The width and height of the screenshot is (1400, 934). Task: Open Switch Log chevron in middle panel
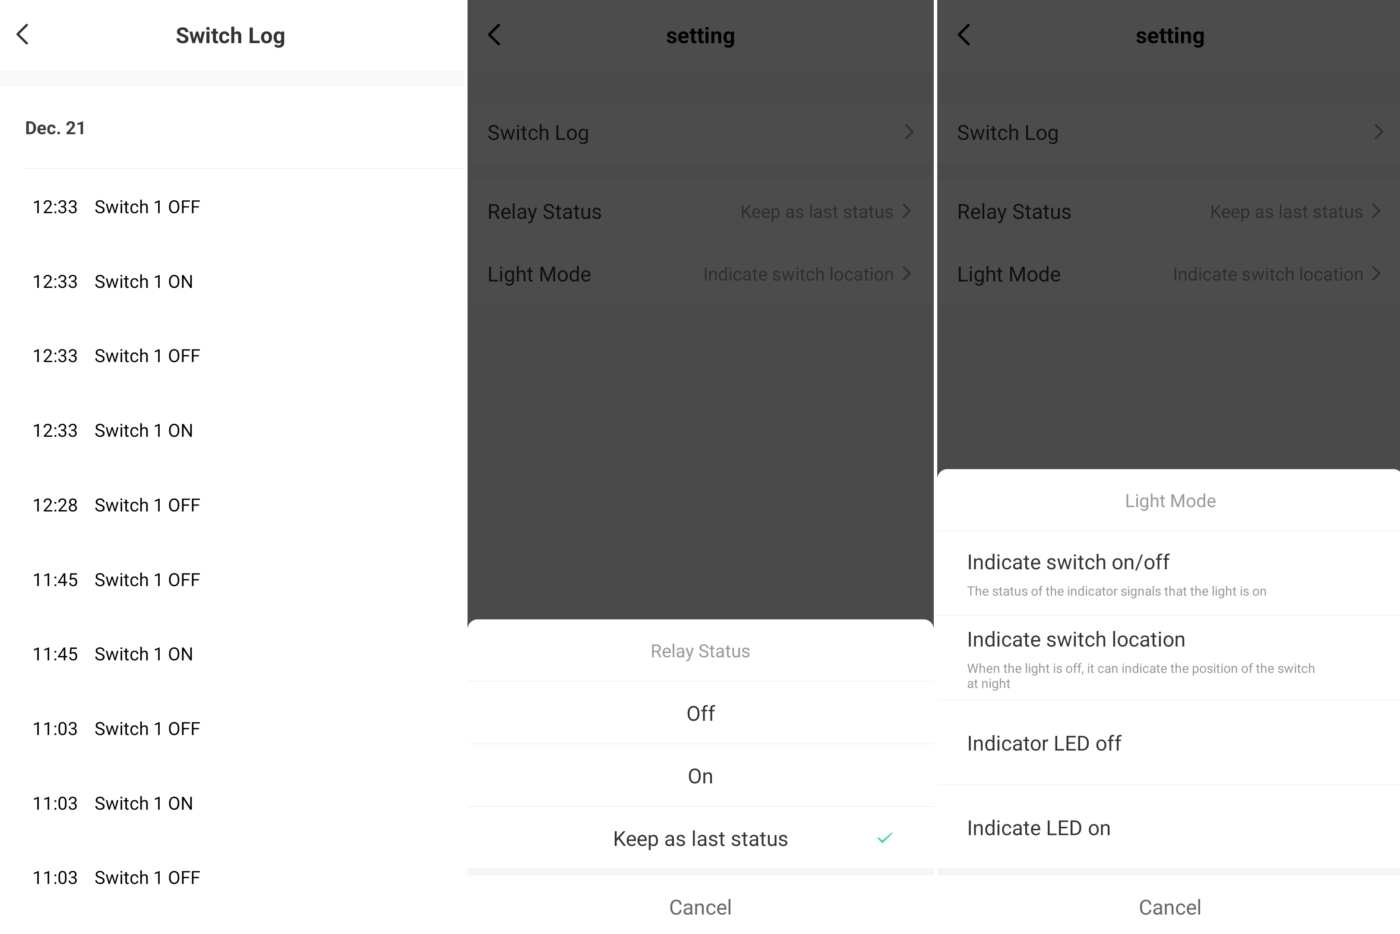909,132
